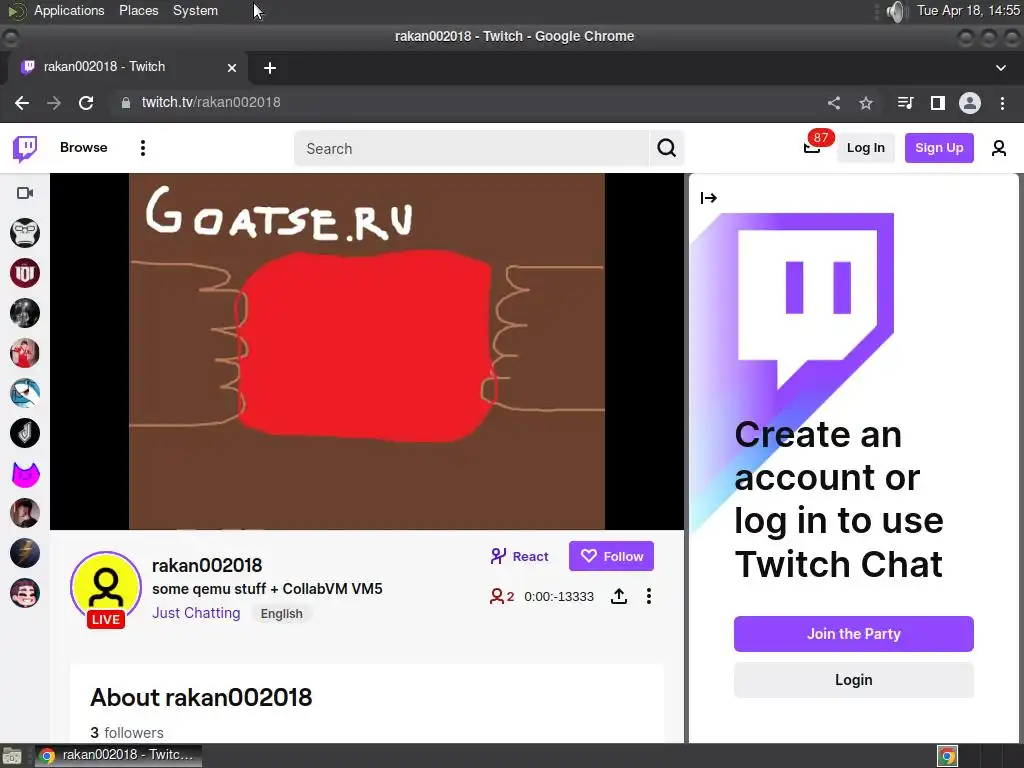Click the Log In button
1024x768 pixels.
click(x=865, y=148)
